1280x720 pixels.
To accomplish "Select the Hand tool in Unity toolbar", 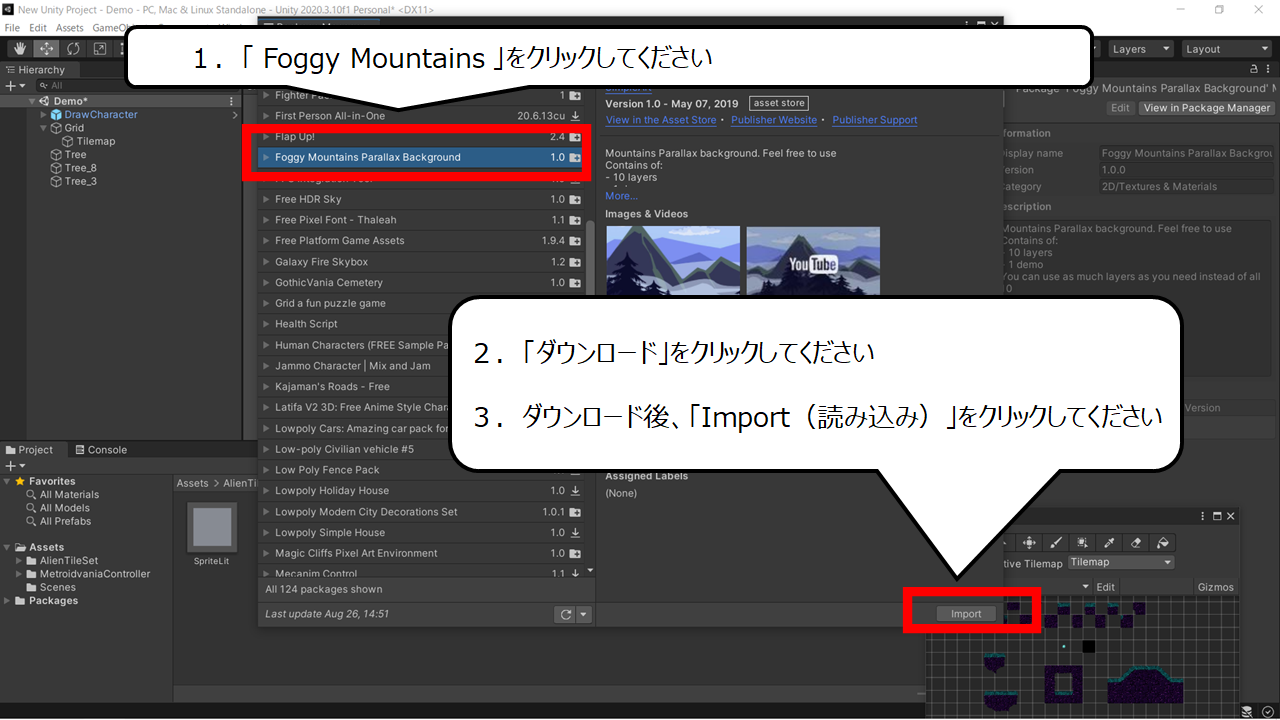I will coord(19,48).
